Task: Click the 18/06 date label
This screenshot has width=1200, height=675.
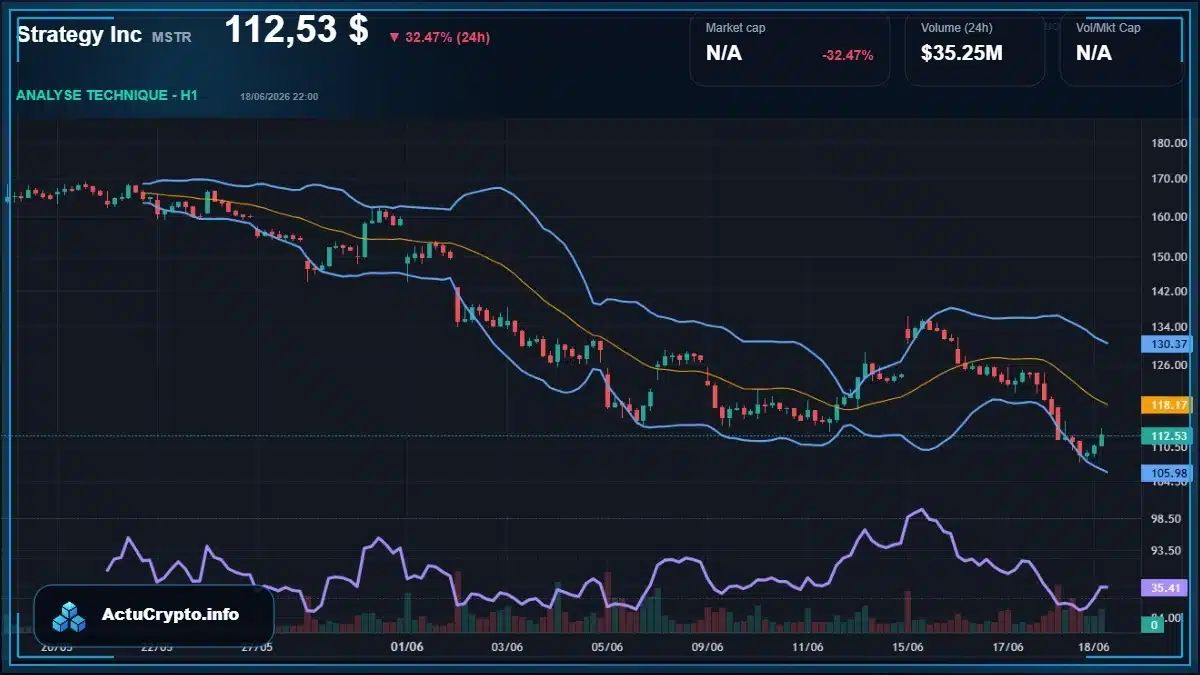Action: tap(1095, 648)
